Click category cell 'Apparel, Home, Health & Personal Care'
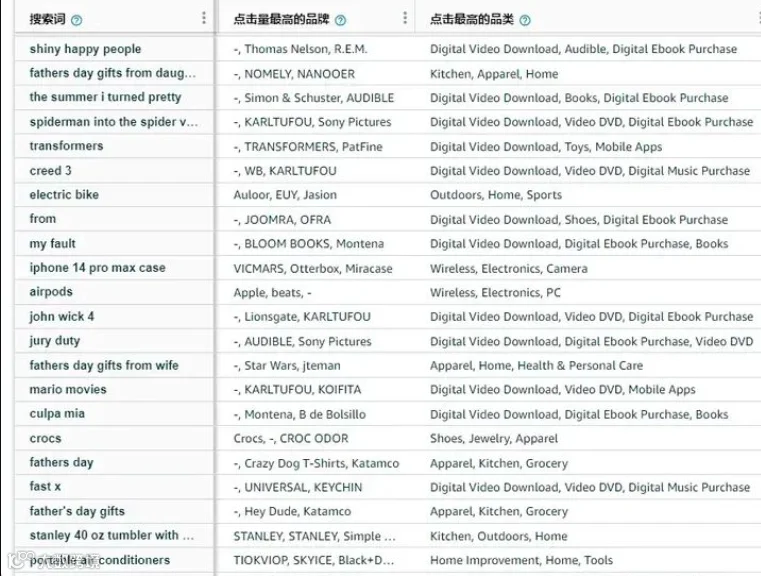This screenshot has height=576, width=761. tap(536, 366)
